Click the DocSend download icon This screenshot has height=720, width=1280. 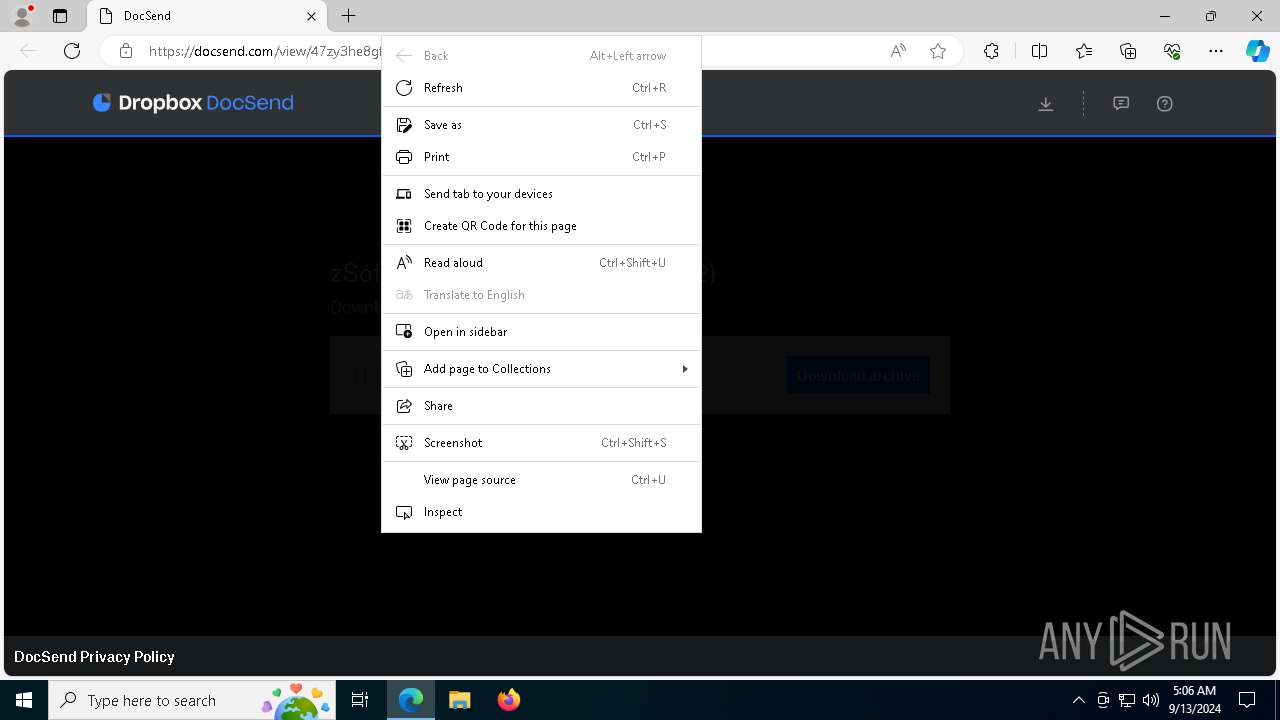click(1046, 104)
